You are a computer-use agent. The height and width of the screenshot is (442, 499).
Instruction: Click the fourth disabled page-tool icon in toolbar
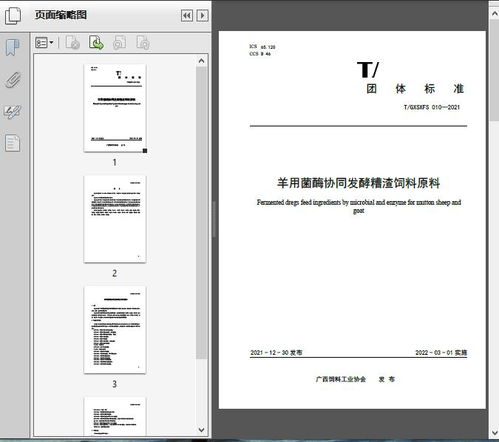[143, 43]
